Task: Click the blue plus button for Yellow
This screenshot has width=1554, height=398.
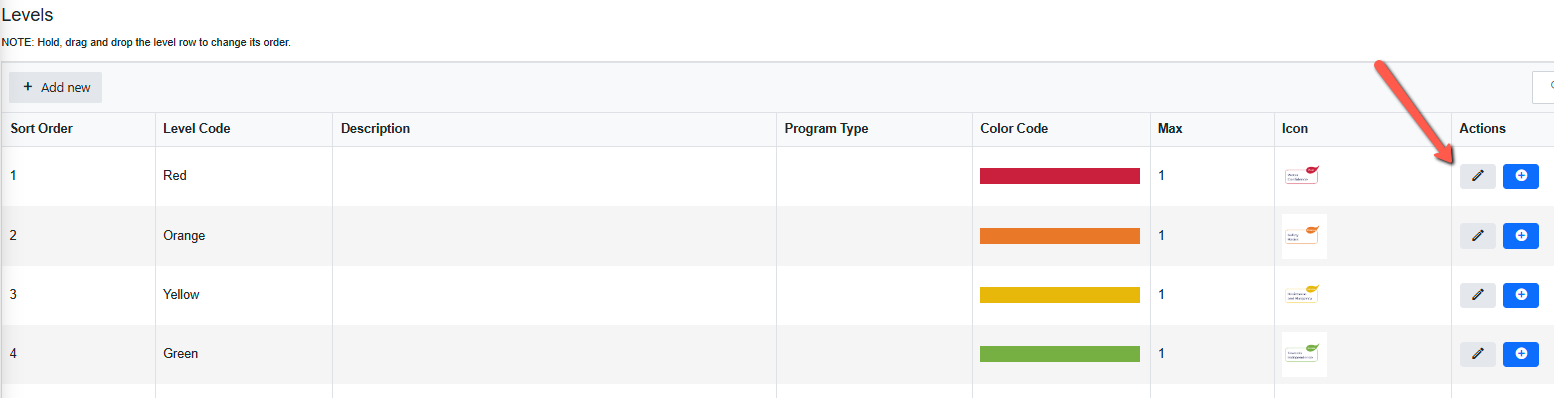Action: (x=1521, y=295)
